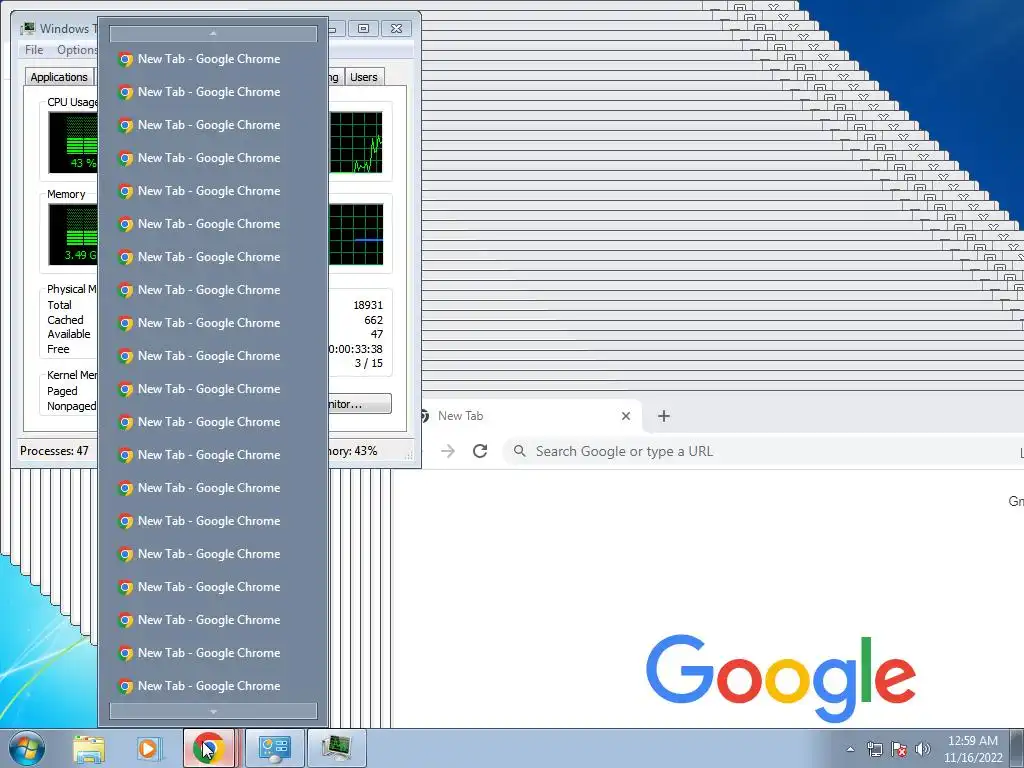Reload the Chrome page
1024x768 pixels.
pos(480,451)
